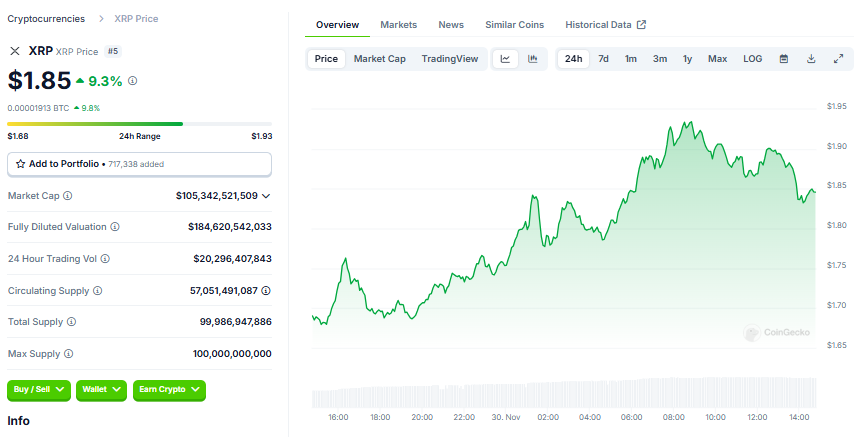Image resolution: width=862 pixels, height=437 pixels.
Task: Switch to the Markets tab
Action: [399, 25]
